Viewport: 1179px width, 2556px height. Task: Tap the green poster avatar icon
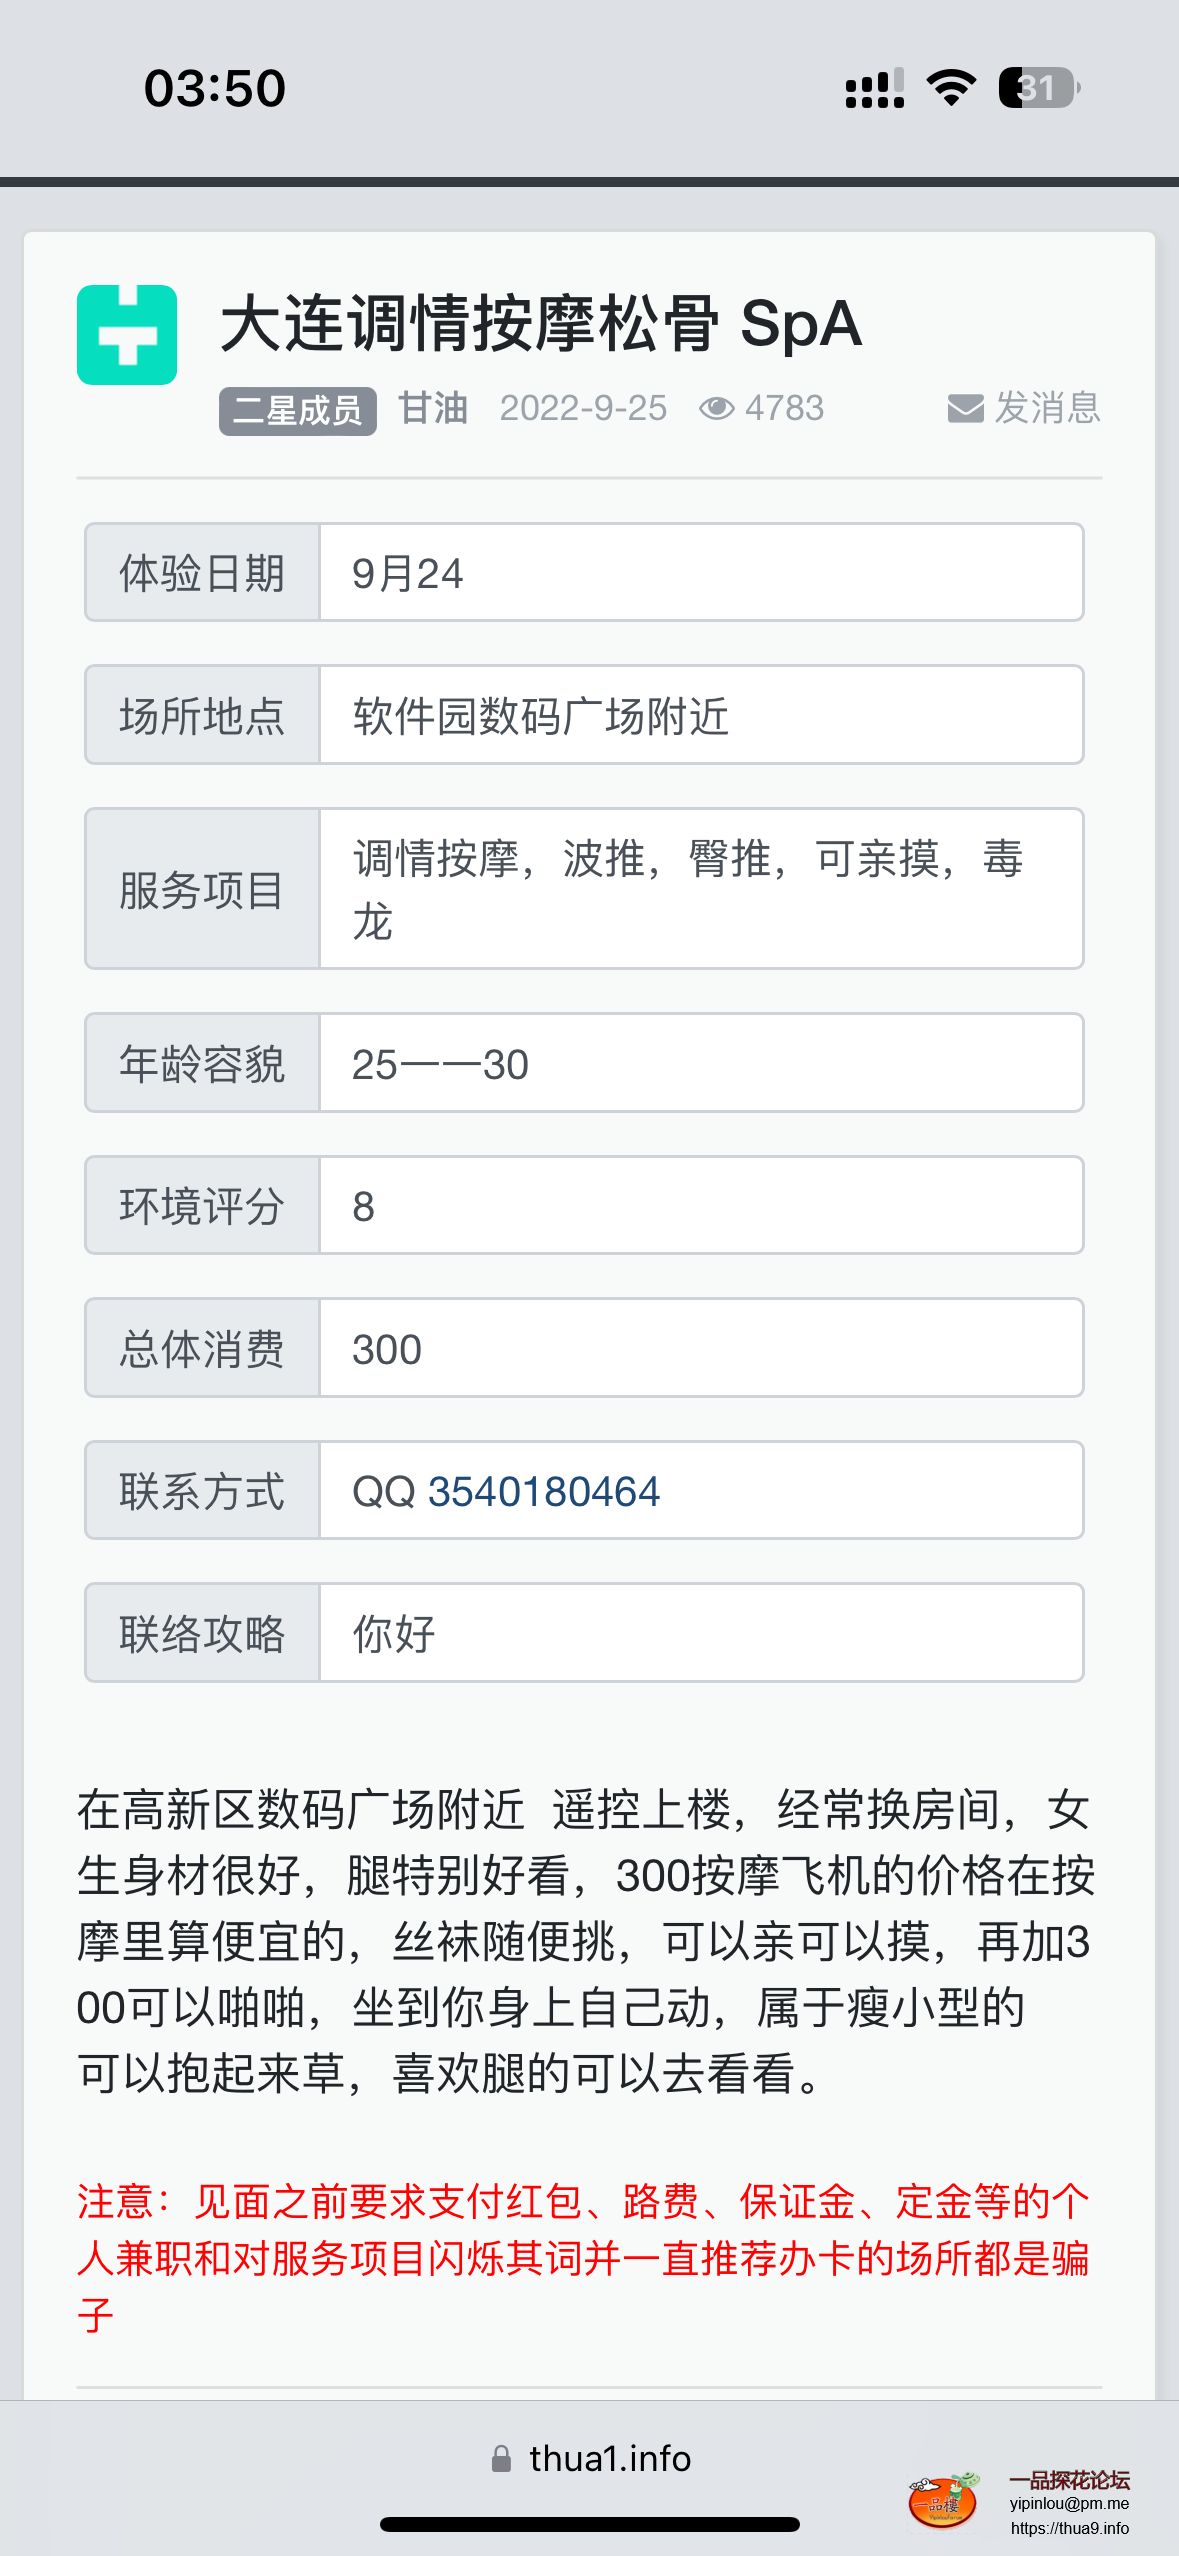point(127,335)
